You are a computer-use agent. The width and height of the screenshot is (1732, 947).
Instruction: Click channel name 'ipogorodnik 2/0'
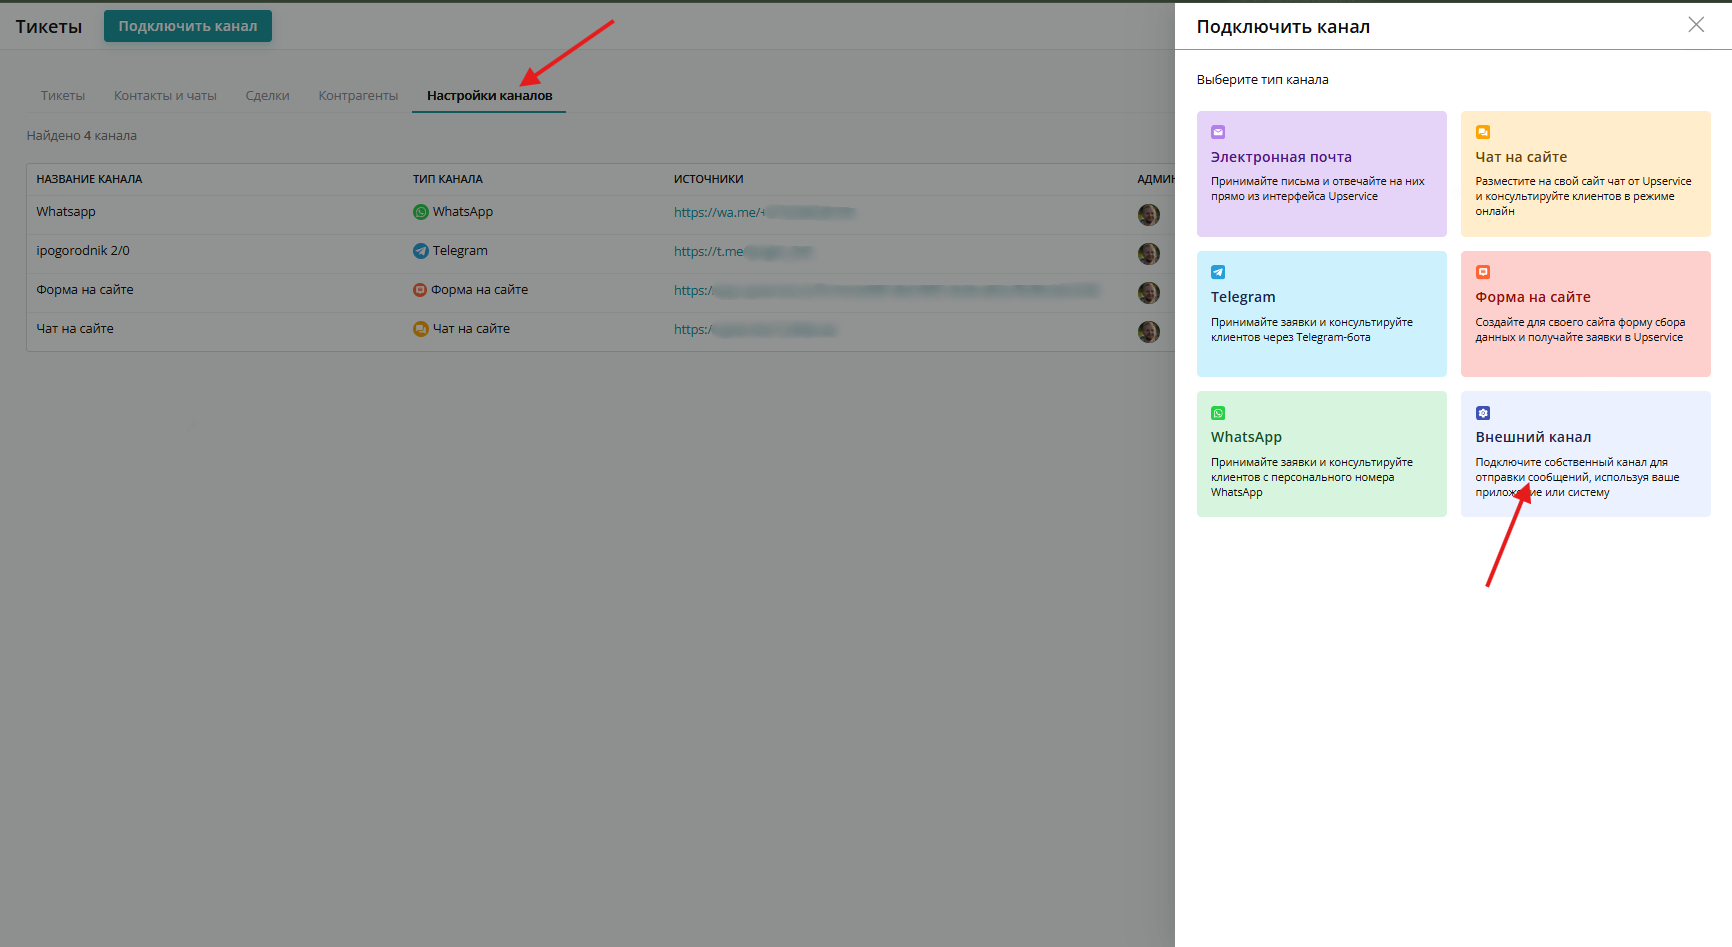[x=83, y=251]
